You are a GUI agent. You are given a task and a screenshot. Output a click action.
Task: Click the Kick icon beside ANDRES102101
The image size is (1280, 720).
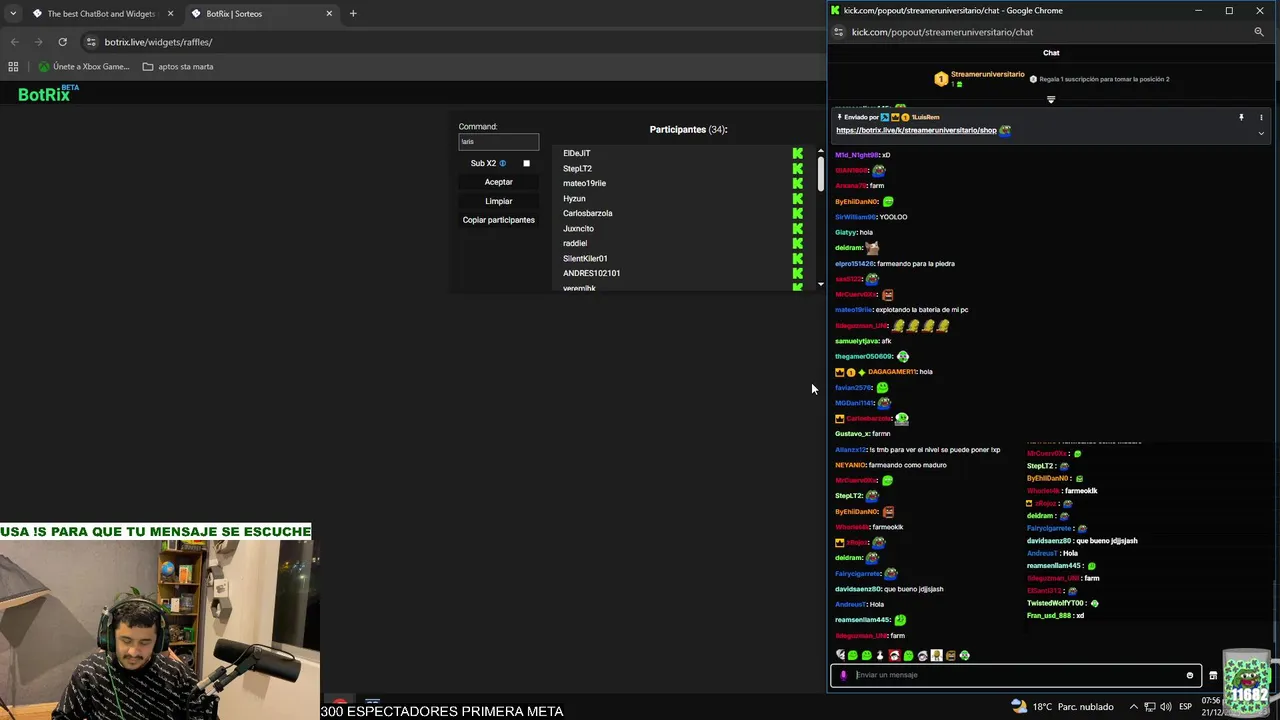coord(798,273)
